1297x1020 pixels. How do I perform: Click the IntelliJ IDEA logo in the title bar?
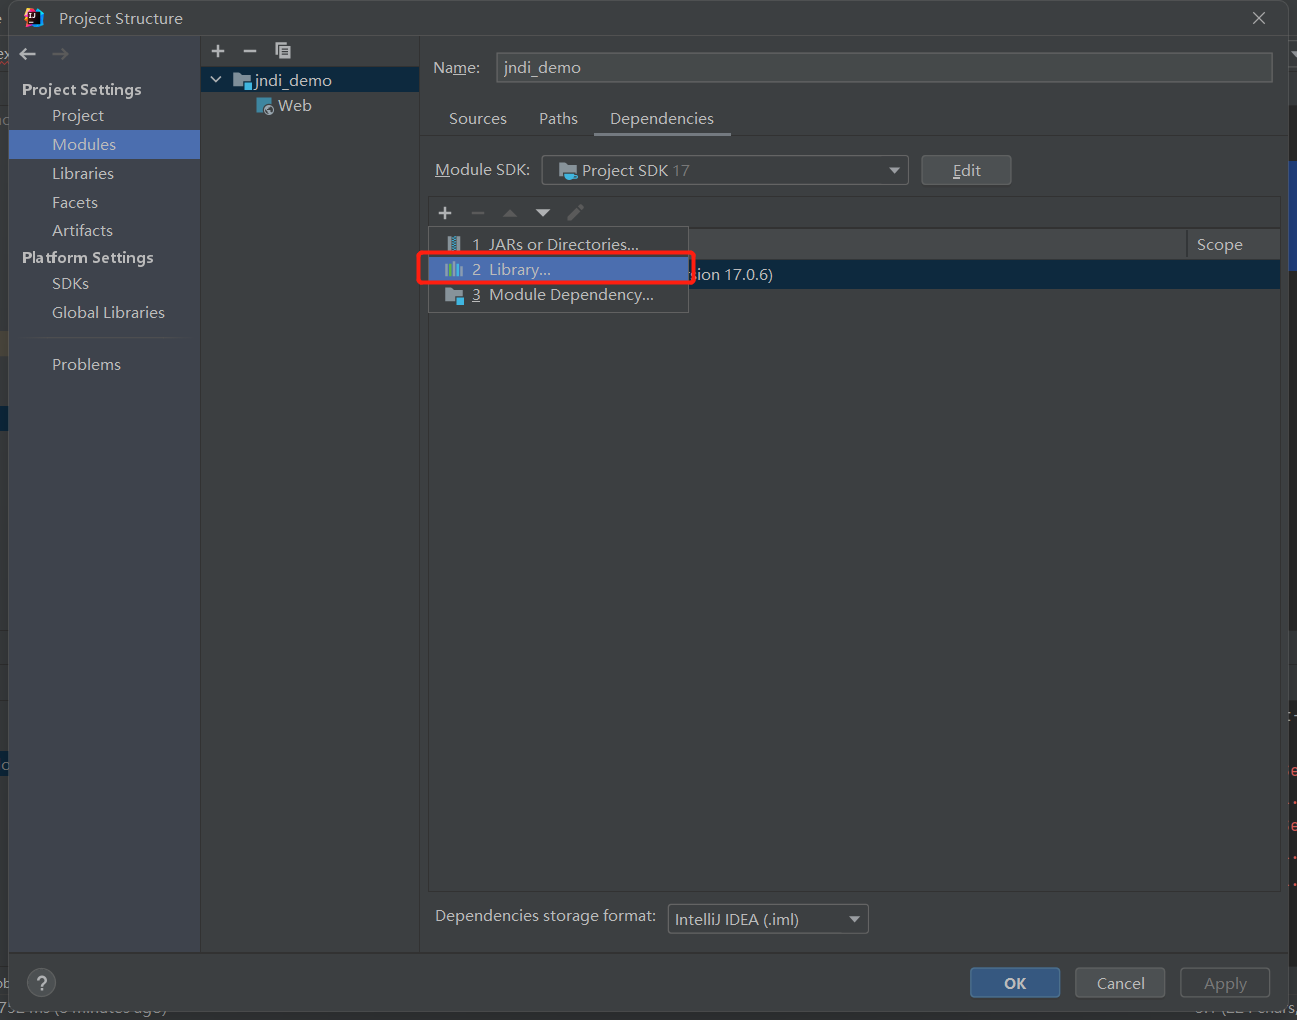(34, 18)
